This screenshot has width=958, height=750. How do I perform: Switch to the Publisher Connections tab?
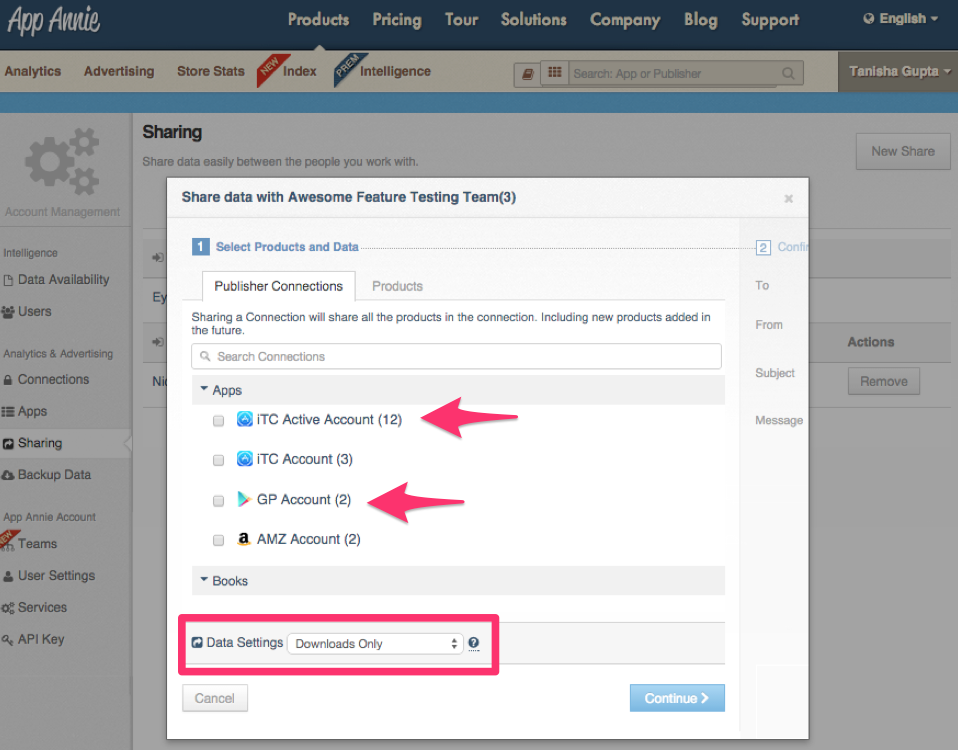[x=279, y=286]
